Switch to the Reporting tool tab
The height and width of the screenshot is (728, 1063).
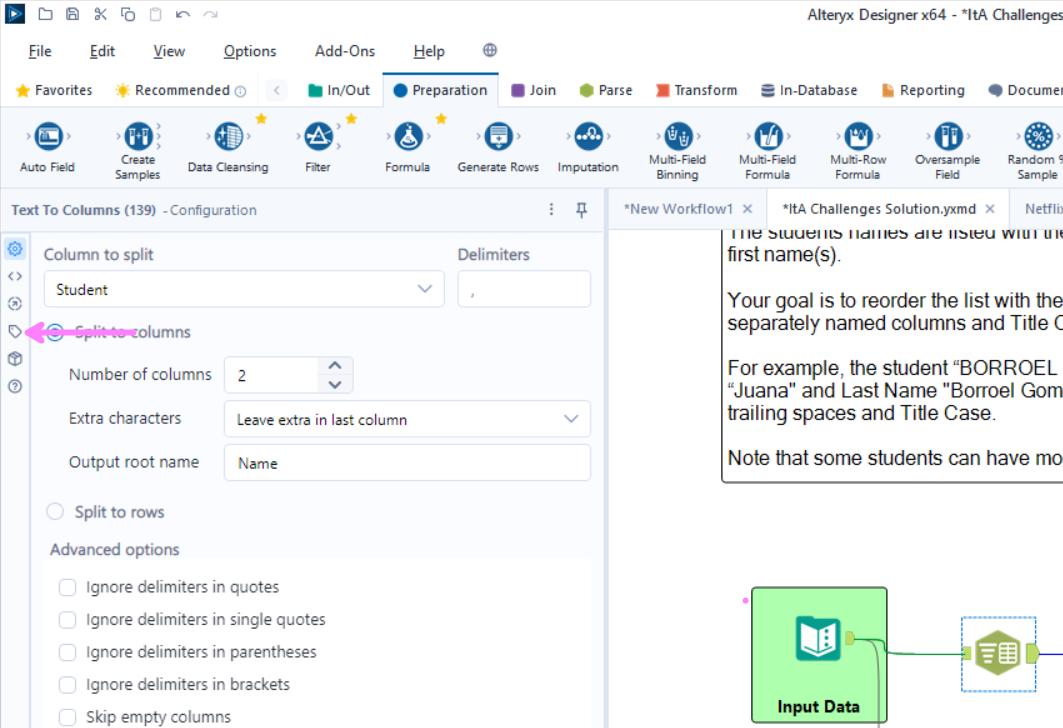click(x=923, y=90)
